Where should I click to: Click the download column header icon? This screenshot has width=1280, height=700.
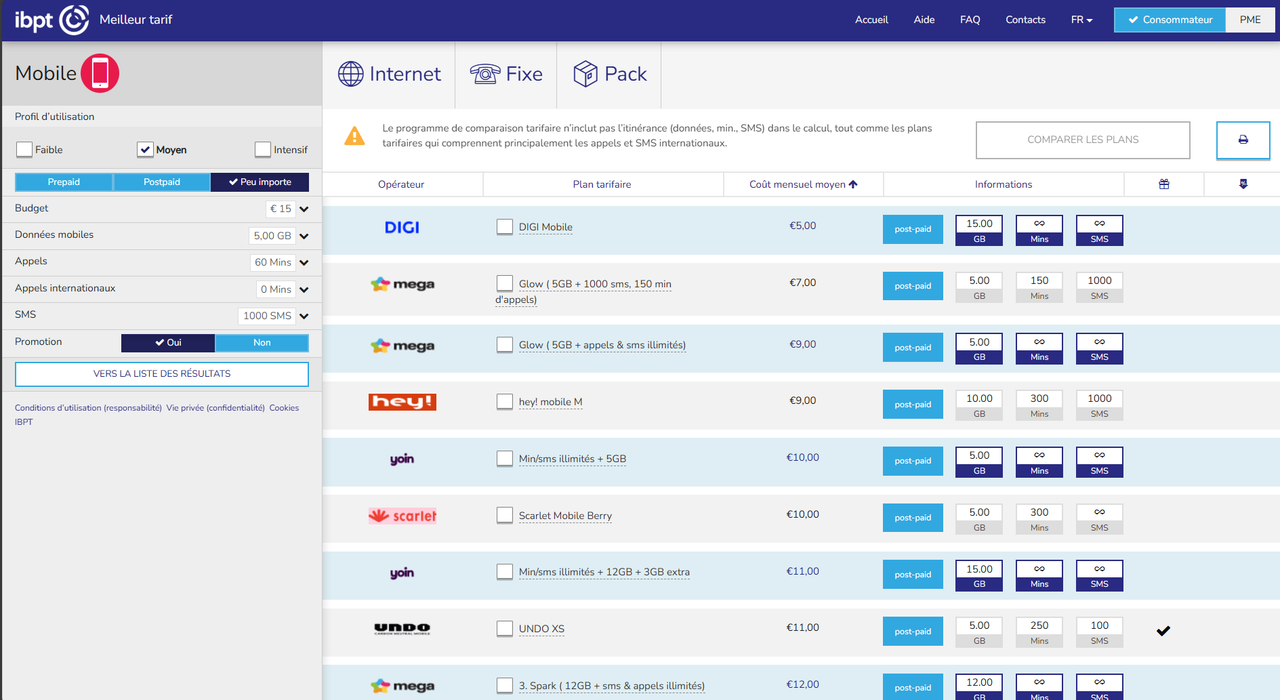point(1243,184)
